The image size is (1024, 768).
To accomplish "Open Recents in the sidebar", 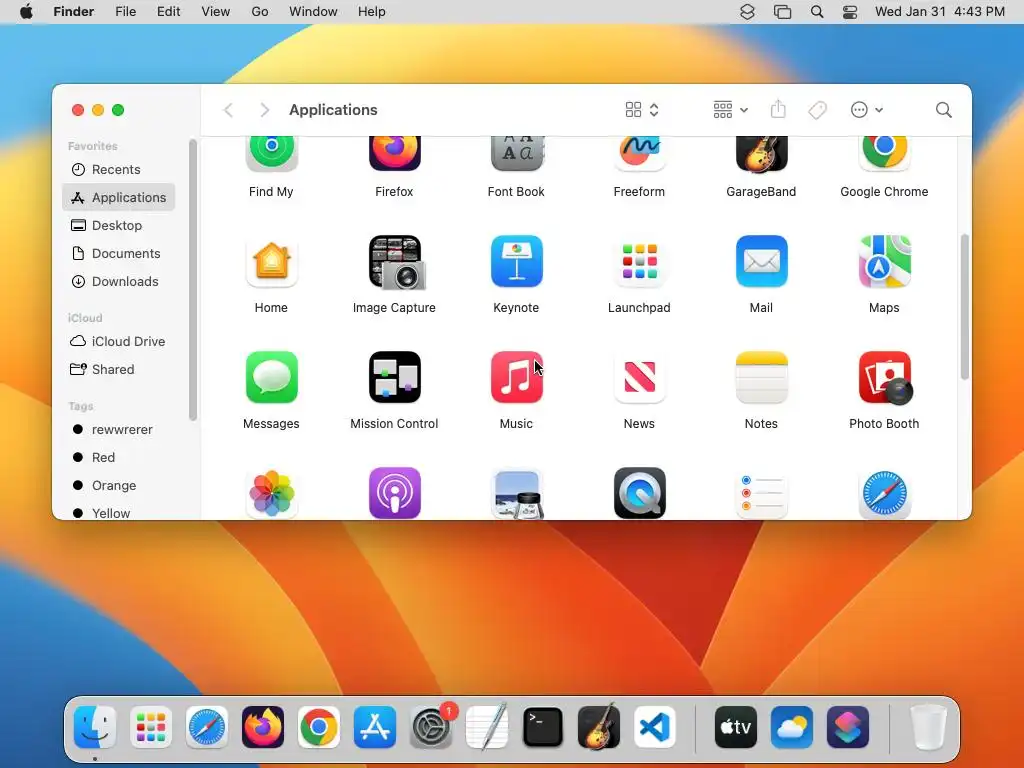I will [119, 169].
